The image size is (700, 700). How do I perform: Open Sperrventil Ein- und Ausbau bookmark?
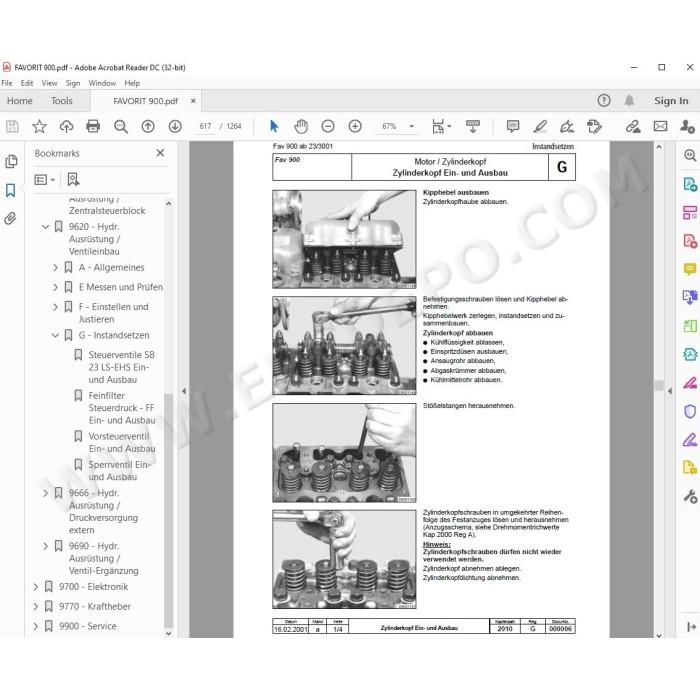(119, 471)
